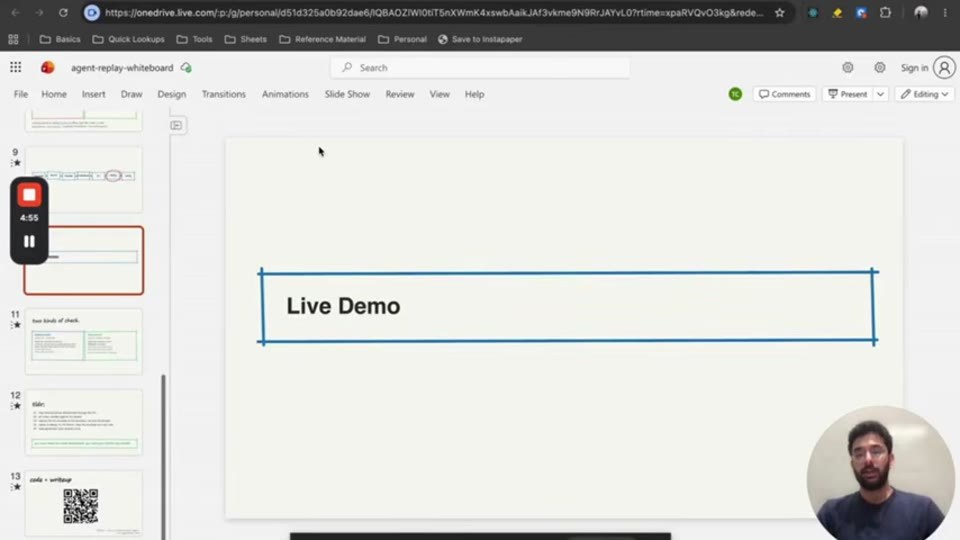Screen dimensions: 960x540
Task: Click the TC collaborator badge
Action: 735,94
